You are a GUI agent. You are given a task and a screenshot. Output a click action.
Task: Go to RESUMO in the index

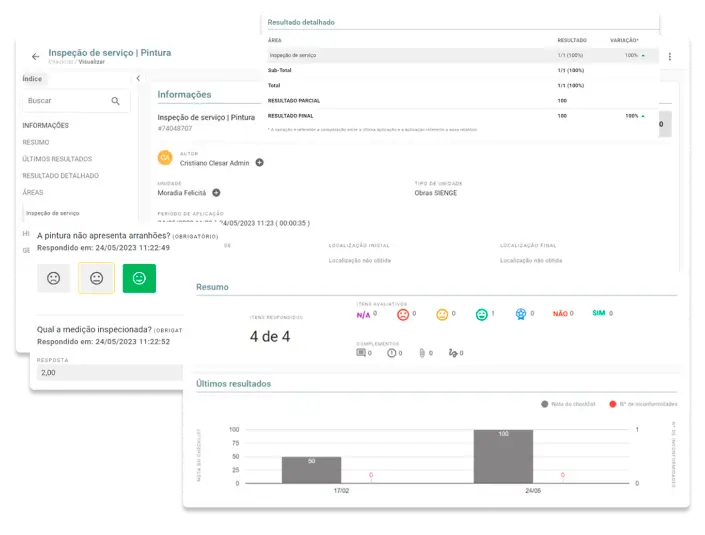pos(36,142)
